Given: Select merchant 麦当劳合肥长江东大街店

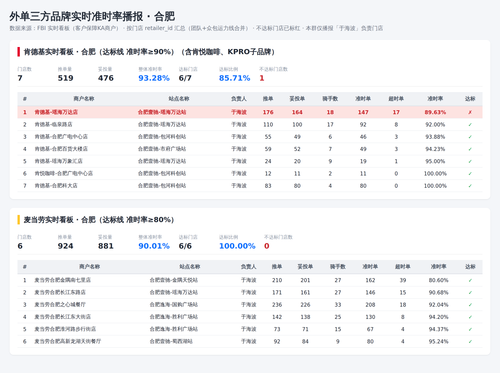Looking at the screenshot, I should tap(62, 317).
